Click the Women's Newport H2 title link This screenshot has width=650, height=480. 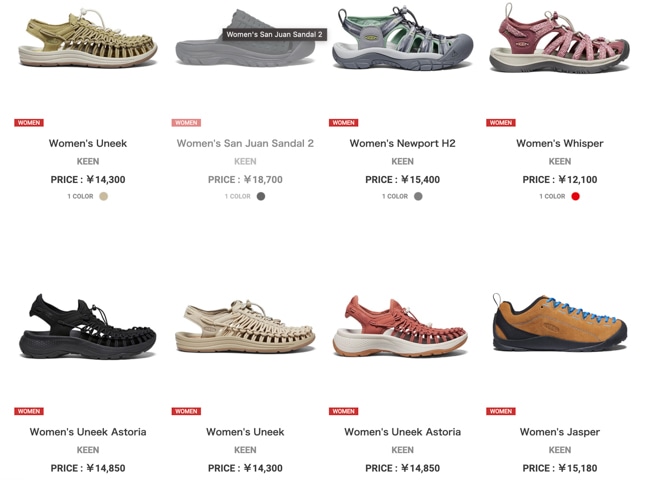click(403, 143)
